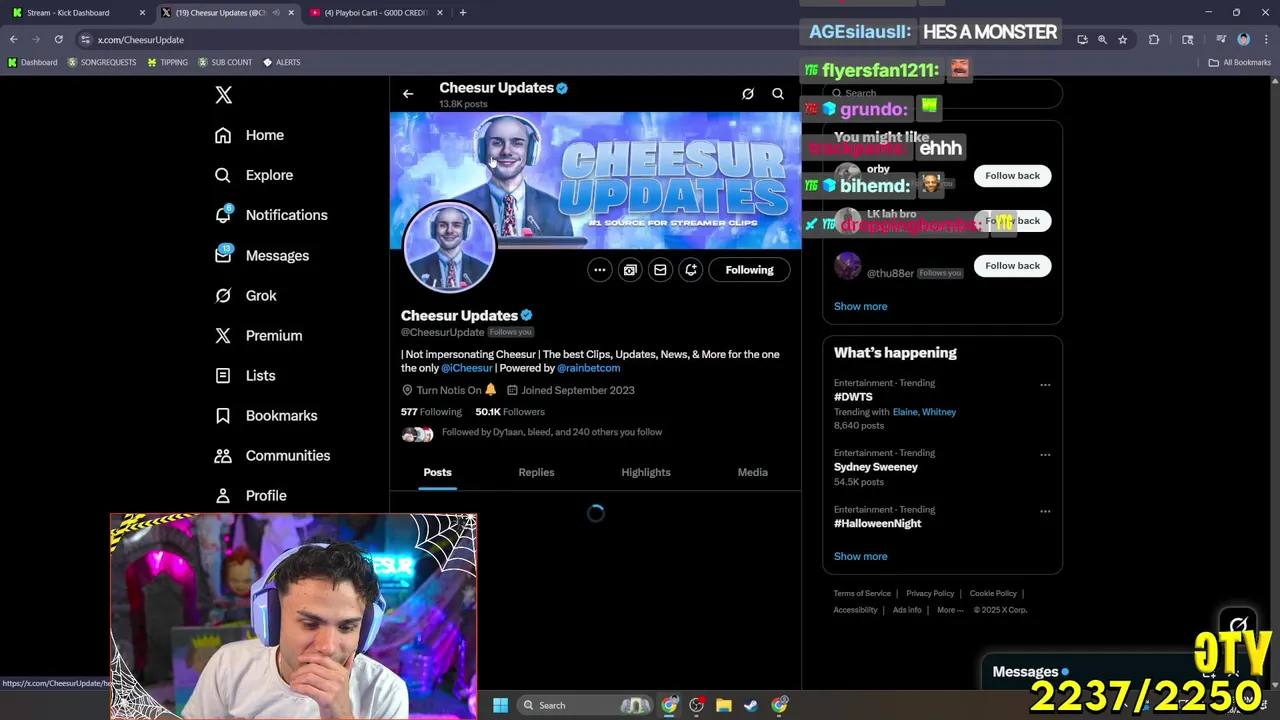Click the X logo icon in sidebar
Image resolution: width=1280 pixels, height=720 pixels.
point(224,95)
